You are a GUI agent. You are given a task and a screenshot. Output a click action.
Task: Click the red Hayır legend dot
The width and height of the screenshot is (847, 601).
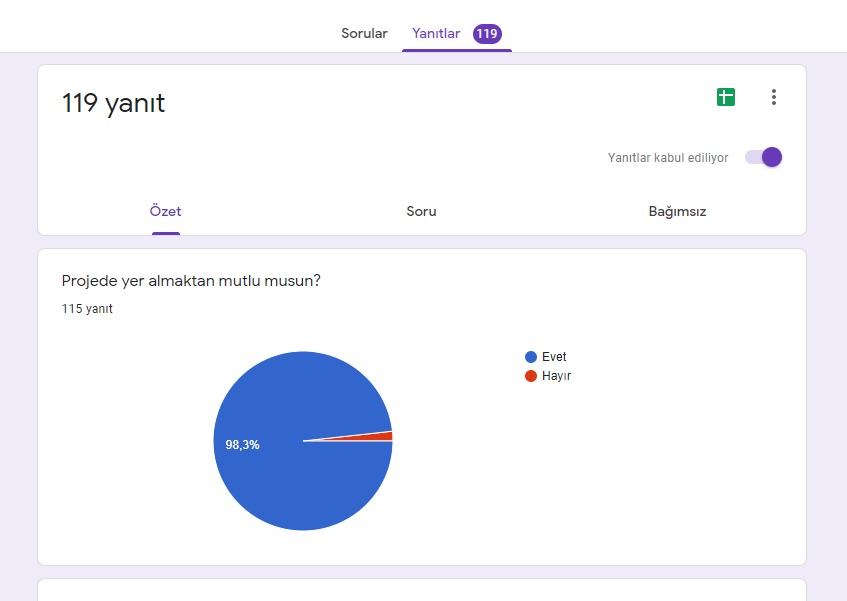531,376
